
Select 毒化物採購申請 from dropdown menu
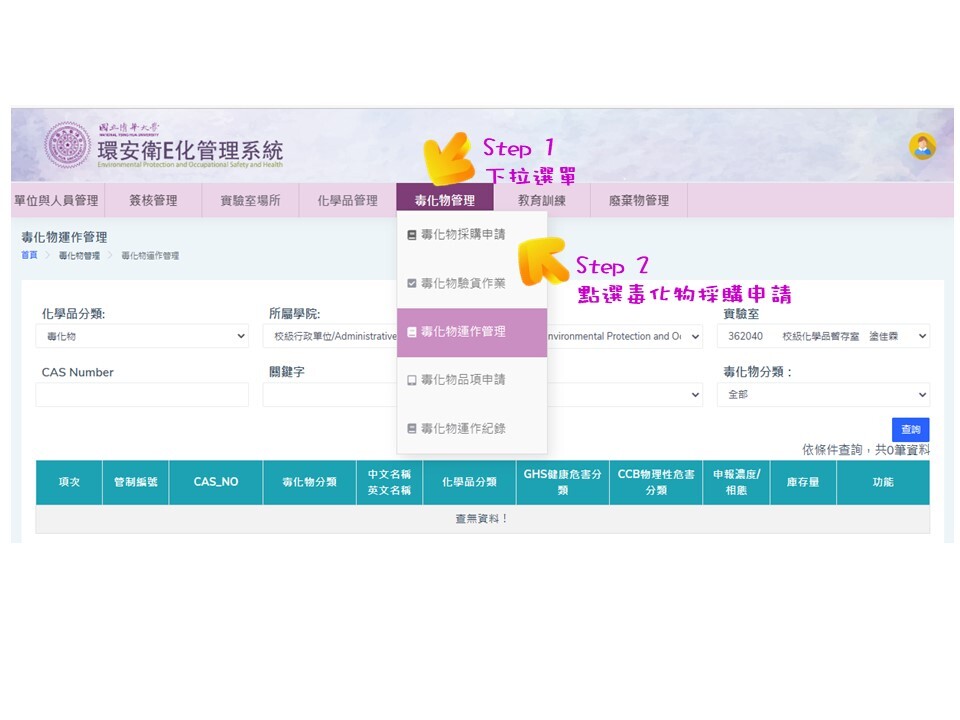(x=462, y=235)
